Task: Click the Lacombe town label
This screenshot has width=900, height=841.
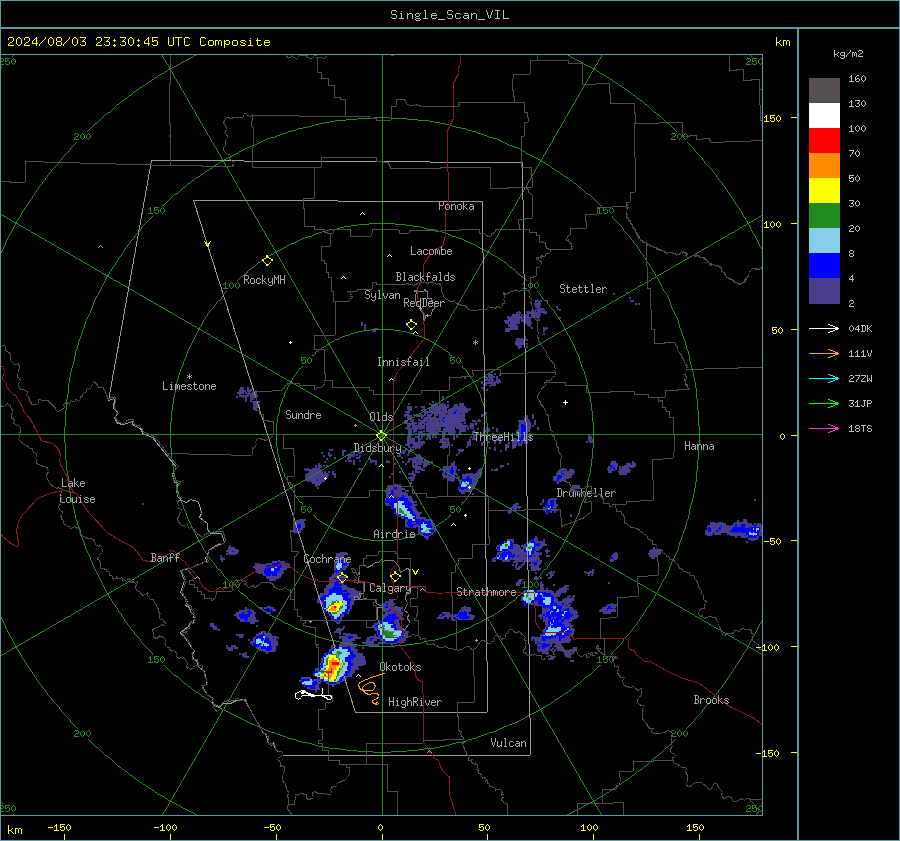Action: pyautogui.click(x=431, y=251)
